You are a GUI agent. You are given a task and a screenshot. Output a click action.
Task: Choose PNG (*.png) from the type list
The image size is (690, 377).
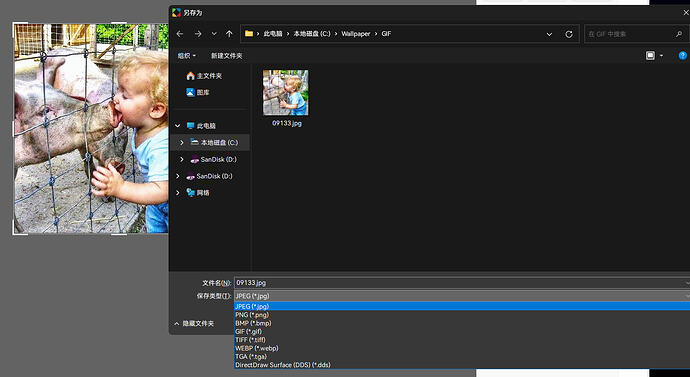pos(462,315)
